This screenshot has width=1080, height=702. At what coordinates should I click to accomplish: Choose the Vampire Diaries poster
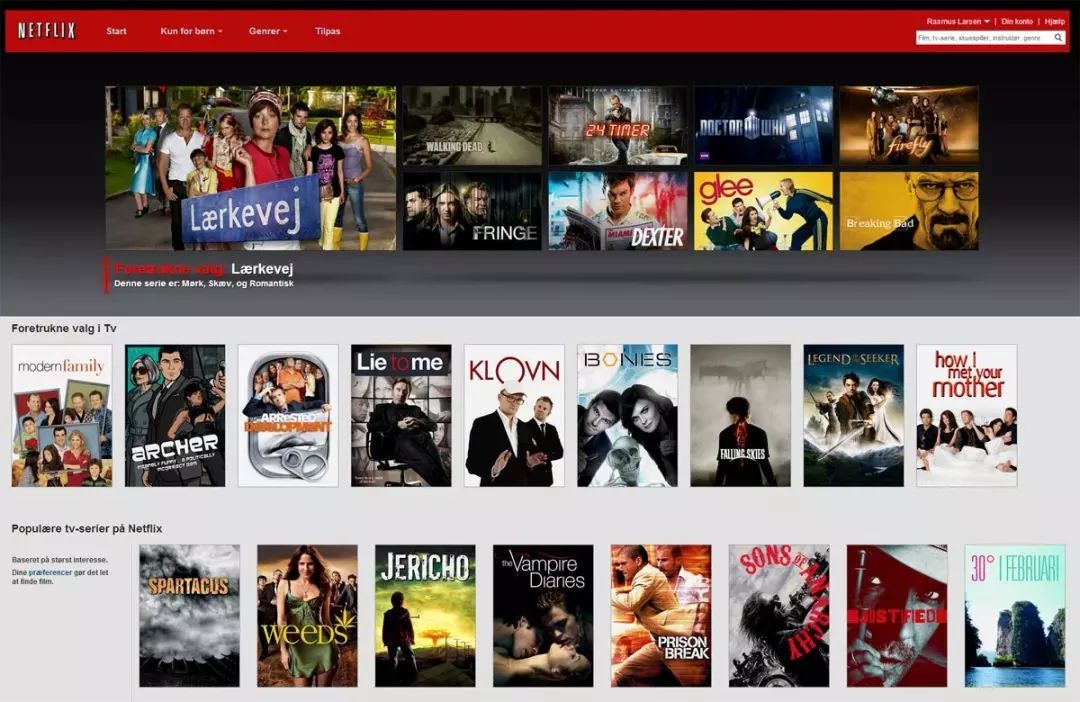[543, 616]
